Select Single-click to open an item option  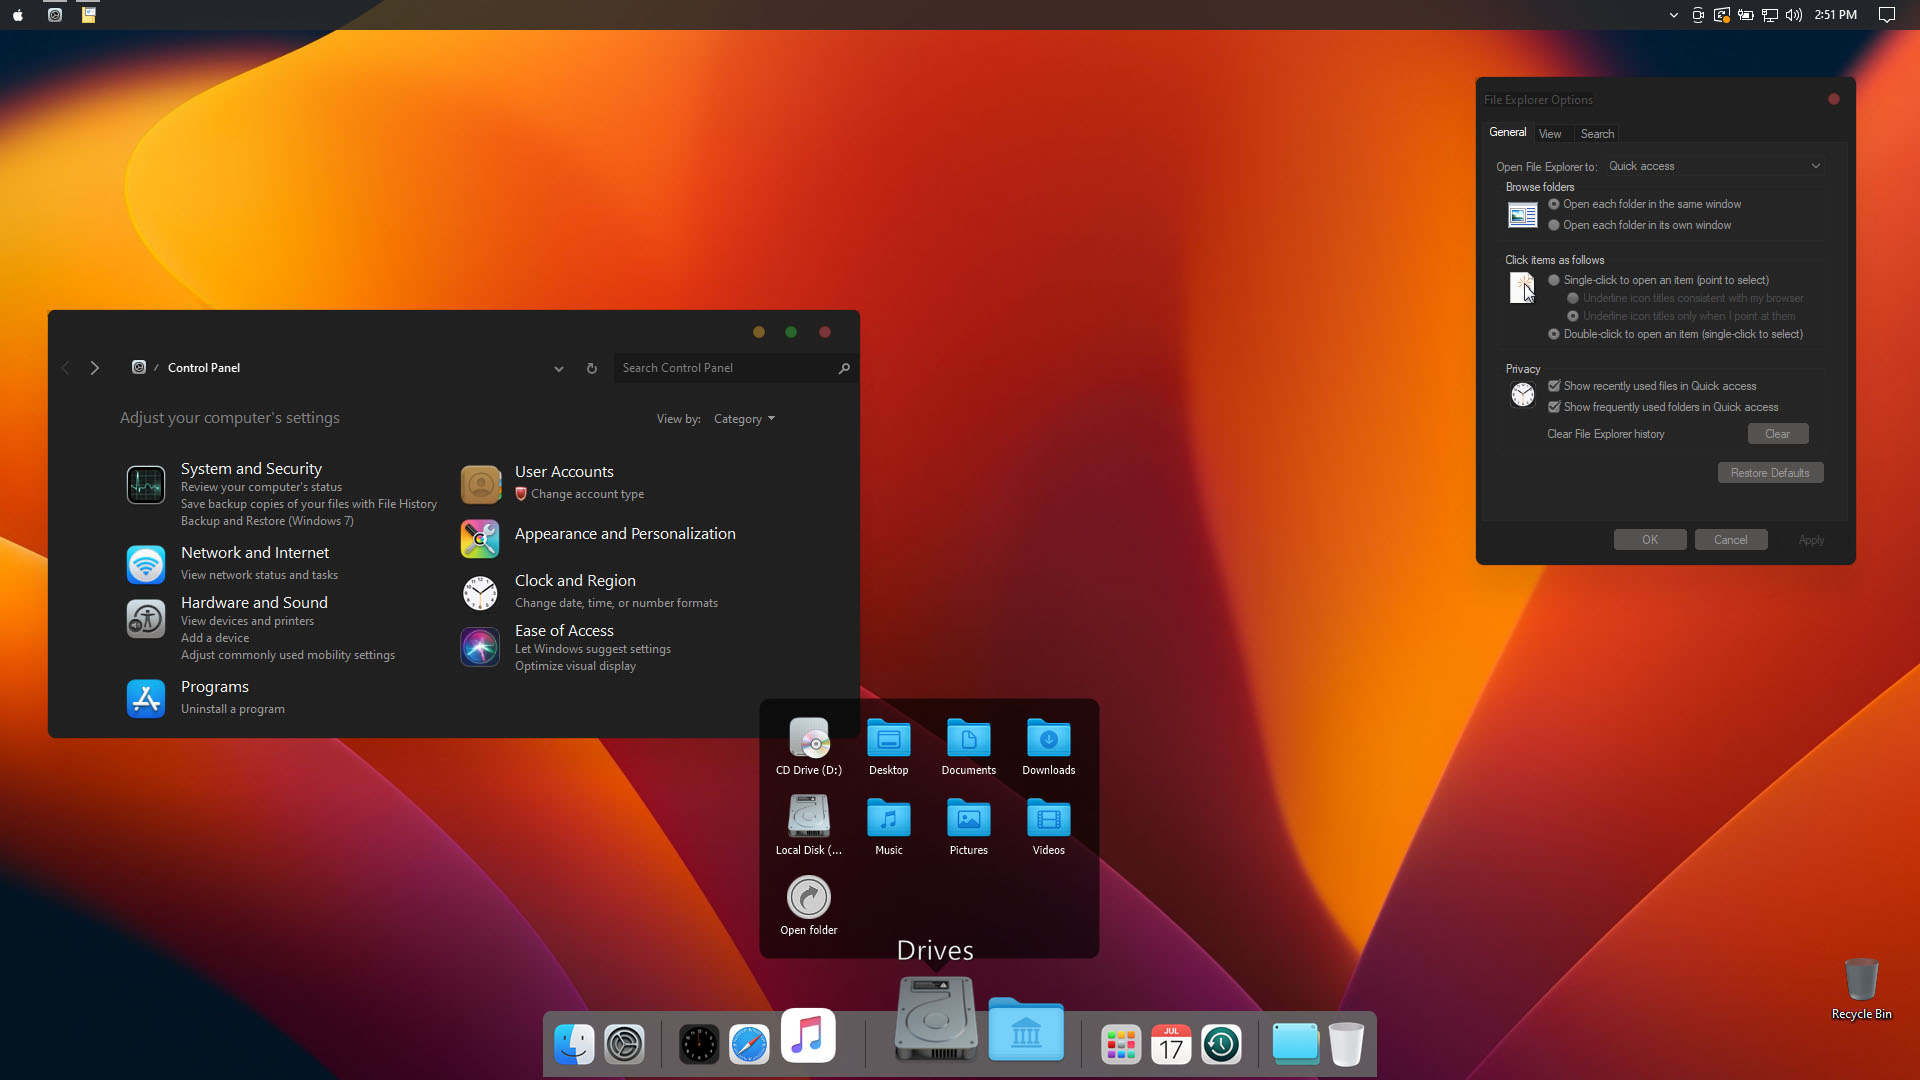(x=1554, y=281)
